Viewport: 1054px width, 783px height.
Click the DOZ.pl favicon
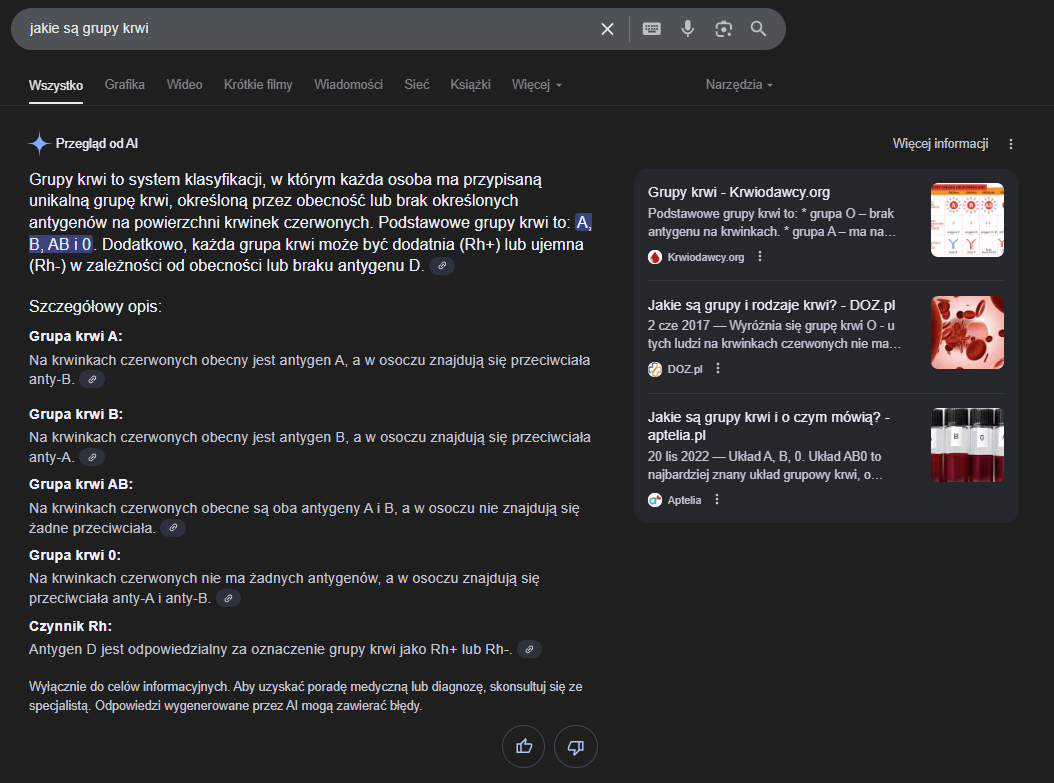[655, 369]
